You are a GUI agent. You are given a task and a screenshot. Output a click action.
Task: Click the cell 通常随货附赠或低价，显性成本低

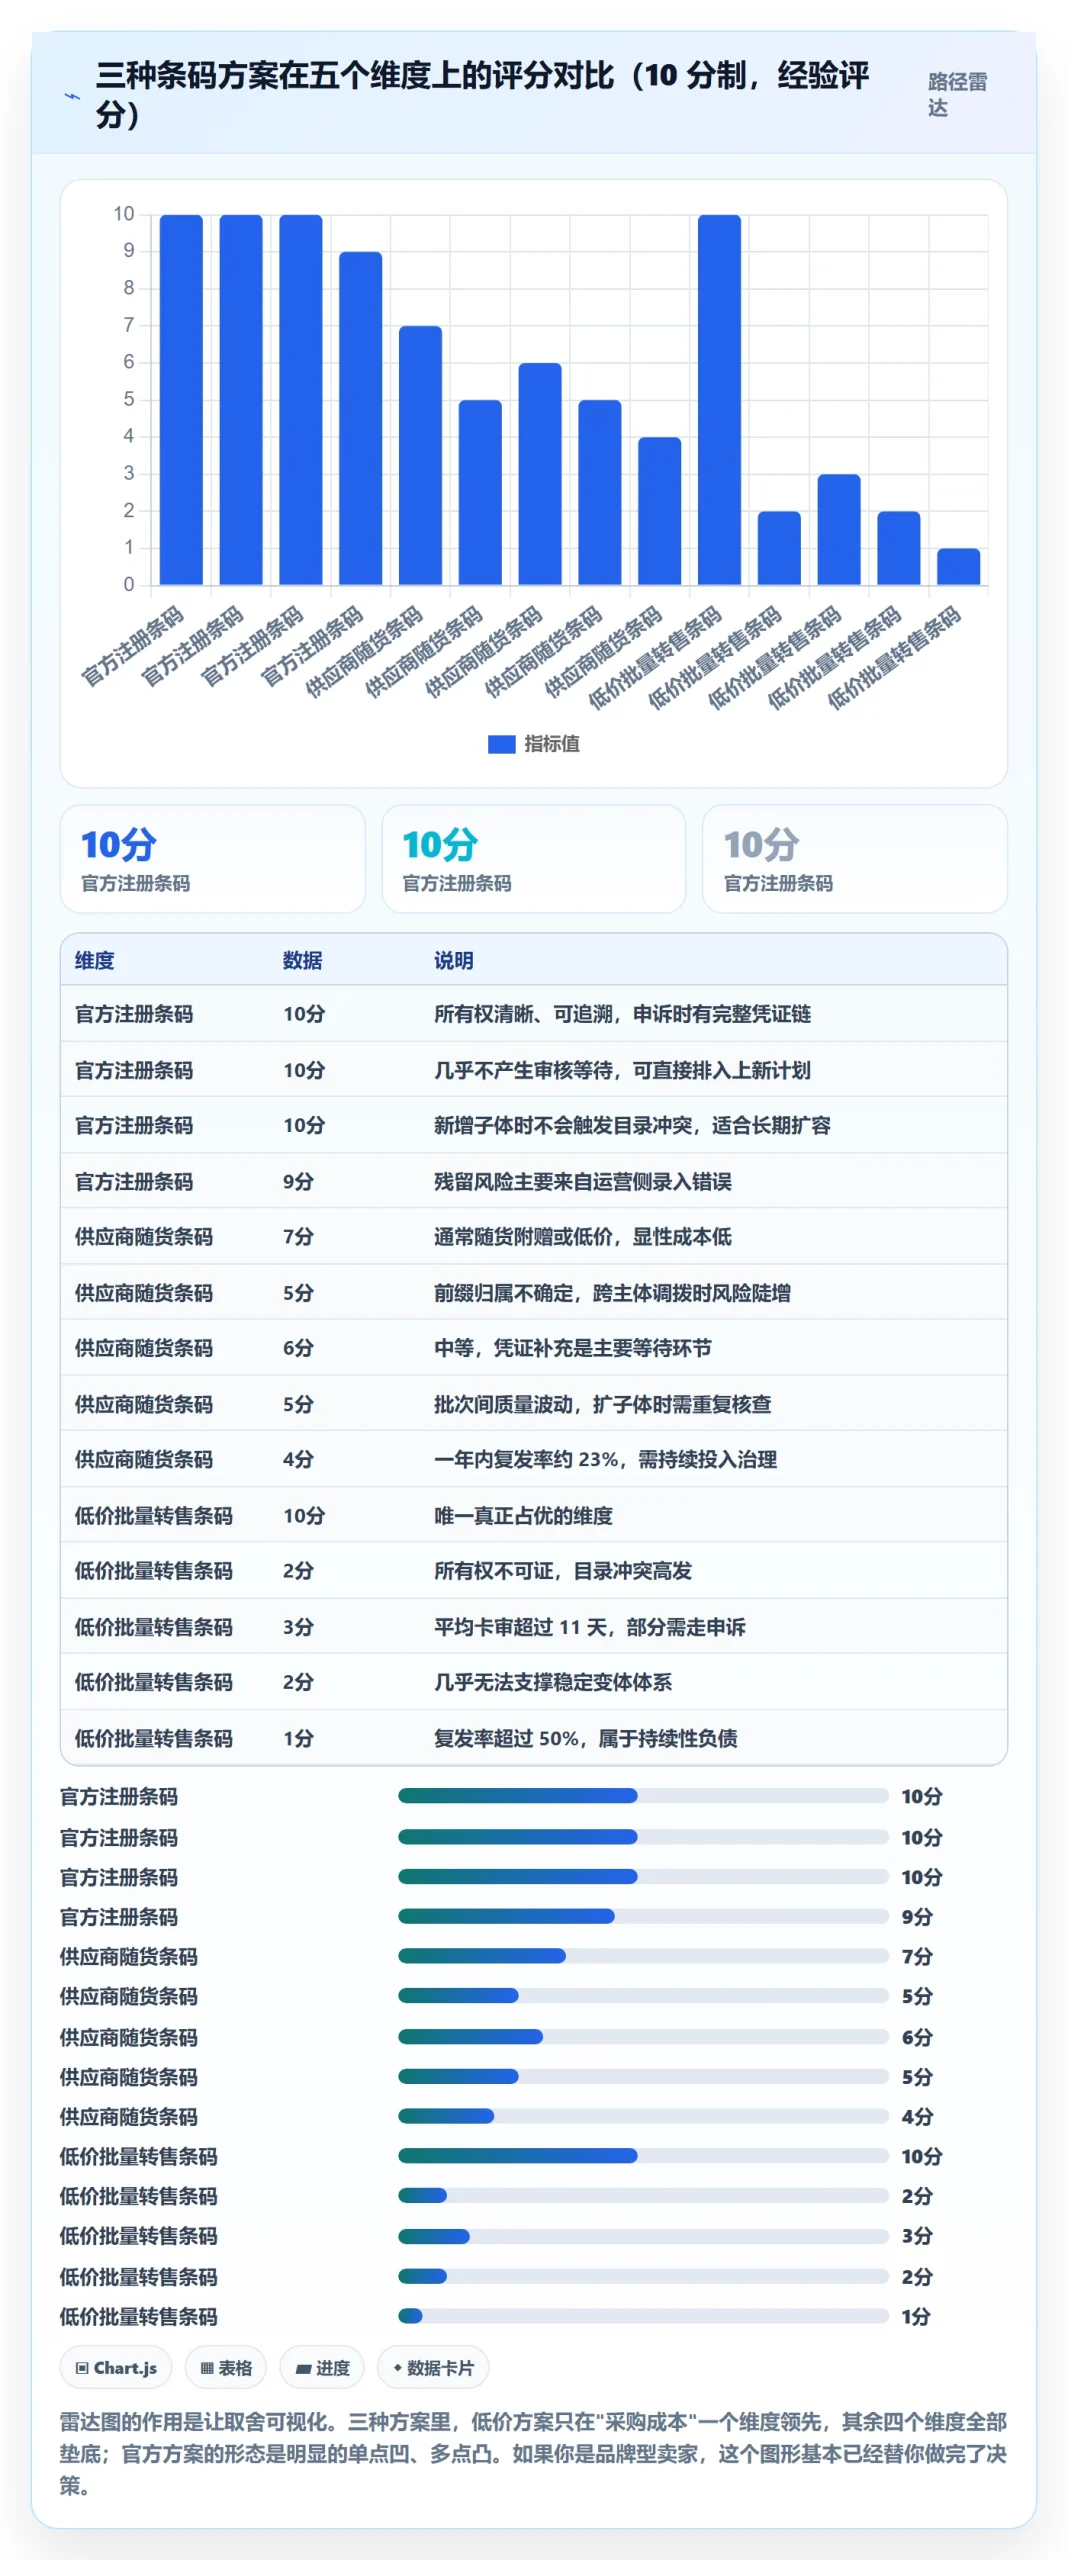point(582,1236)
